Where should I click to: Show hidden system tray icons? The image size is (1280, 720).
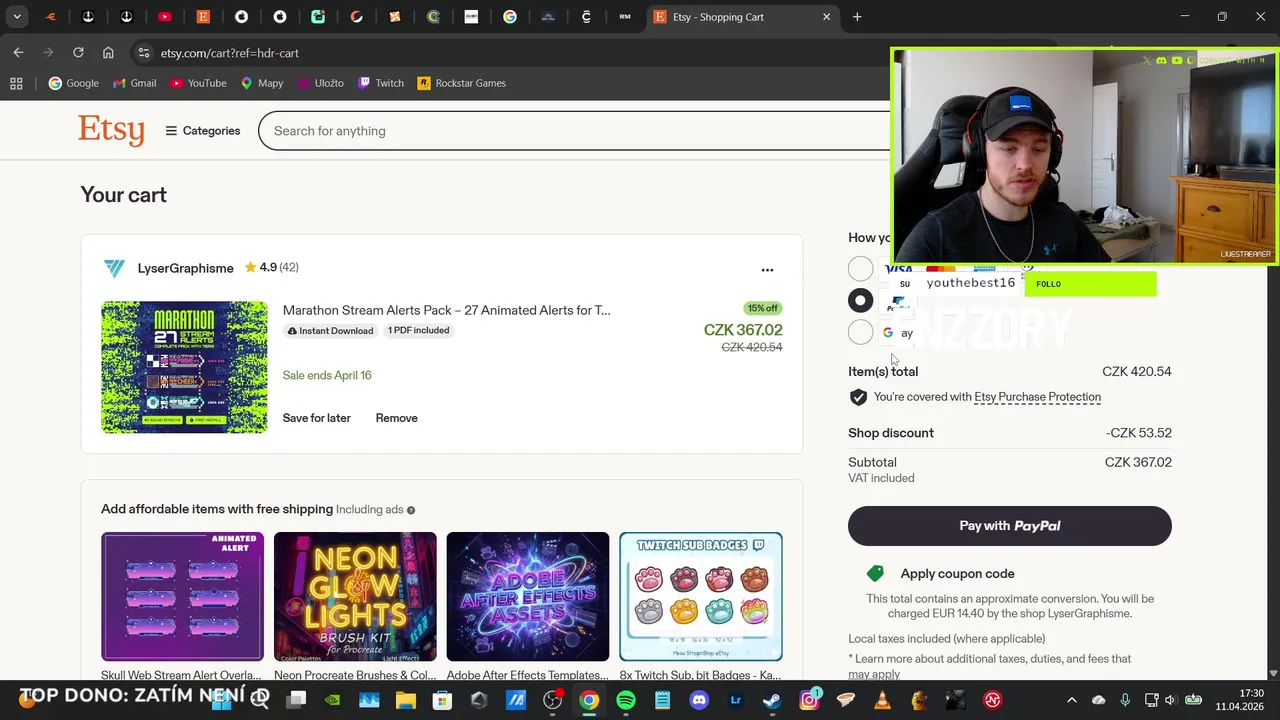(1072, 700)
